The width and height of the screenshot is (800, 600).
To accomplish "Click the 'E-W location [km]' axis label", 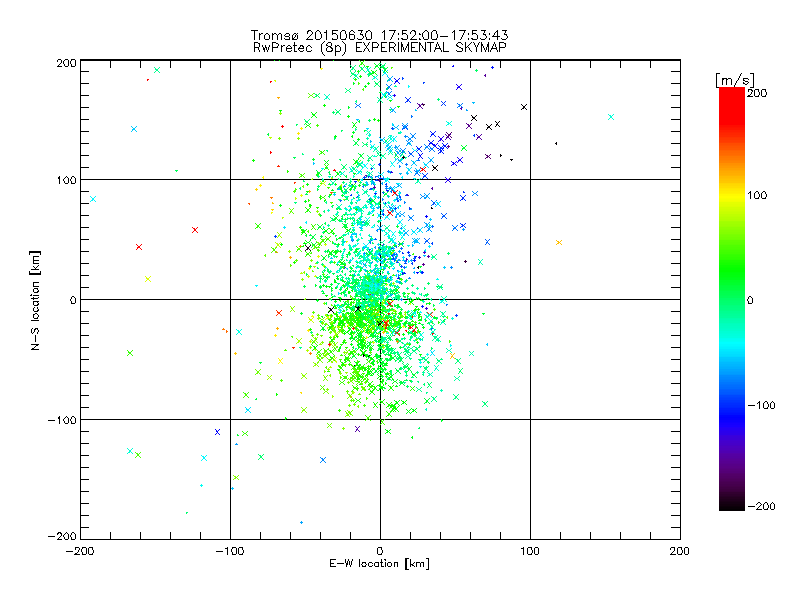I will 379,564.
